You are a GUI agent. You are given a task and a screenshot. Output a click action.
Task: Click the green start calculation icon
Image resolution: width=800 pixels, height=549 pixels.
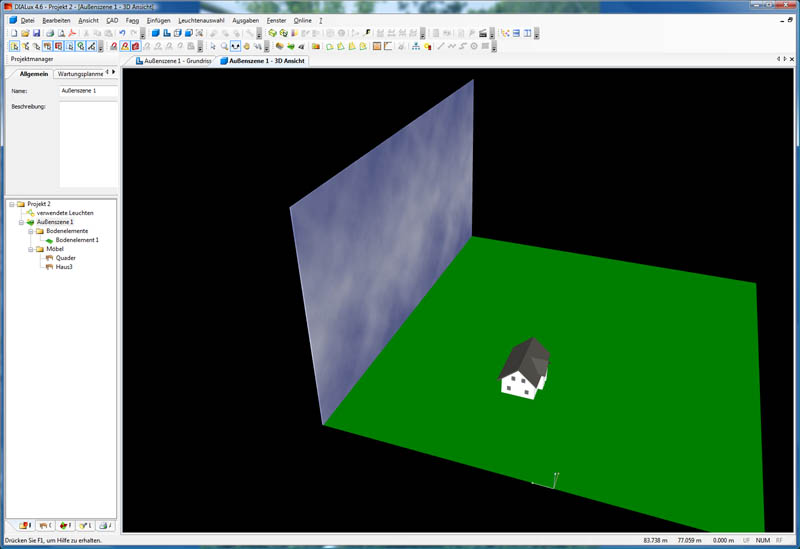tap(272, 33)
